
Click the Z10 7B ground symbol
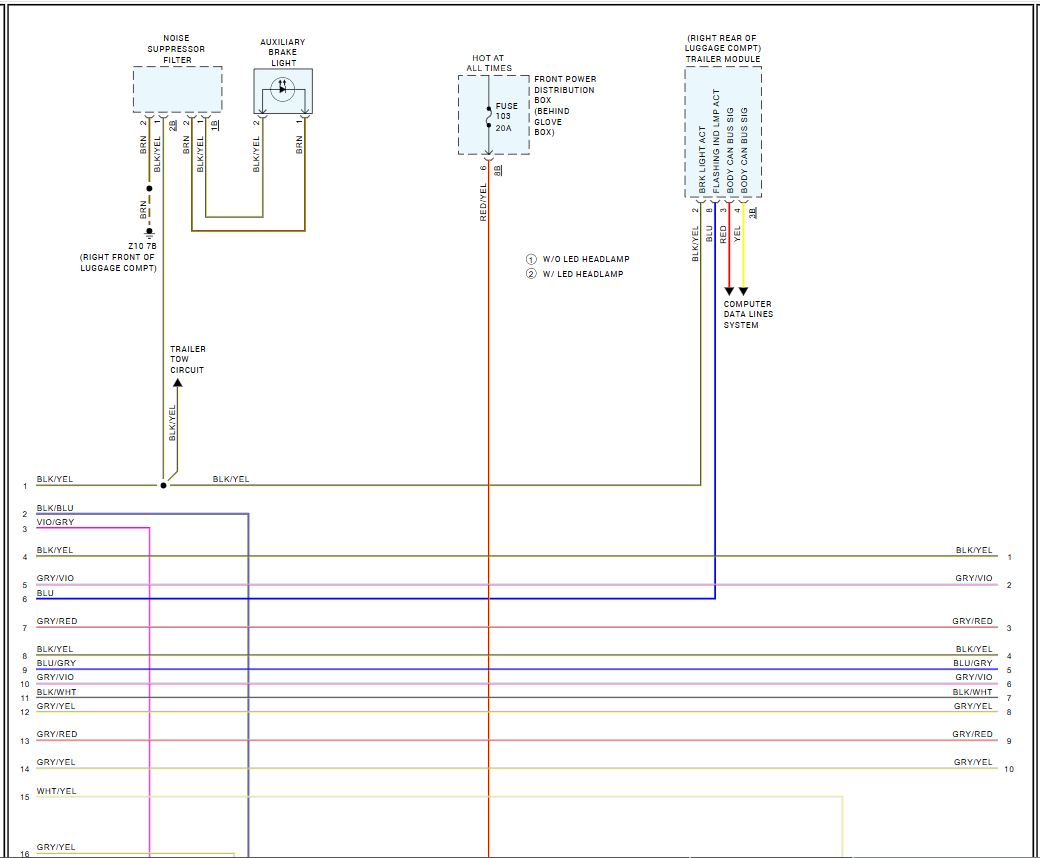pos(149,232)
